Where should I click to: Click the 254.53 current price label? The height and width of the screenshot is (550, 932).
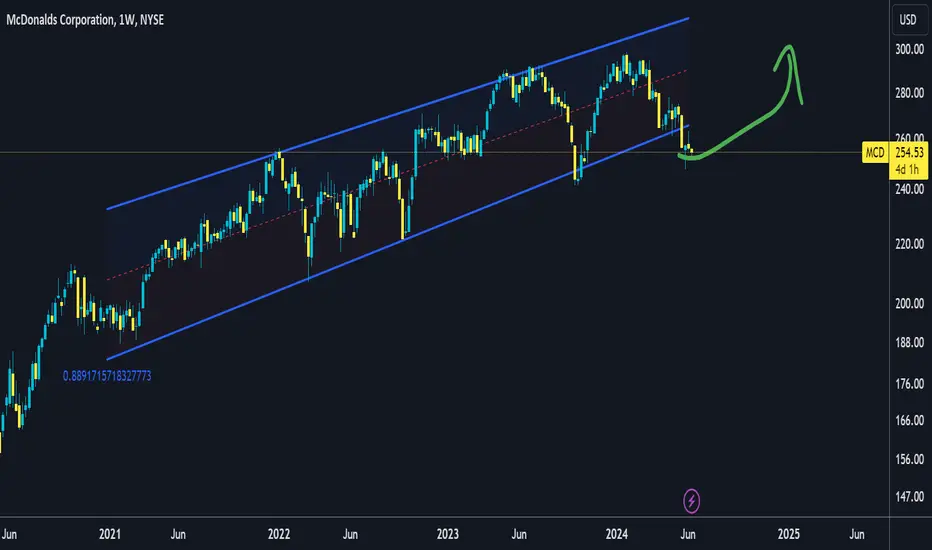pyautogui.click(x=909, y=153)
